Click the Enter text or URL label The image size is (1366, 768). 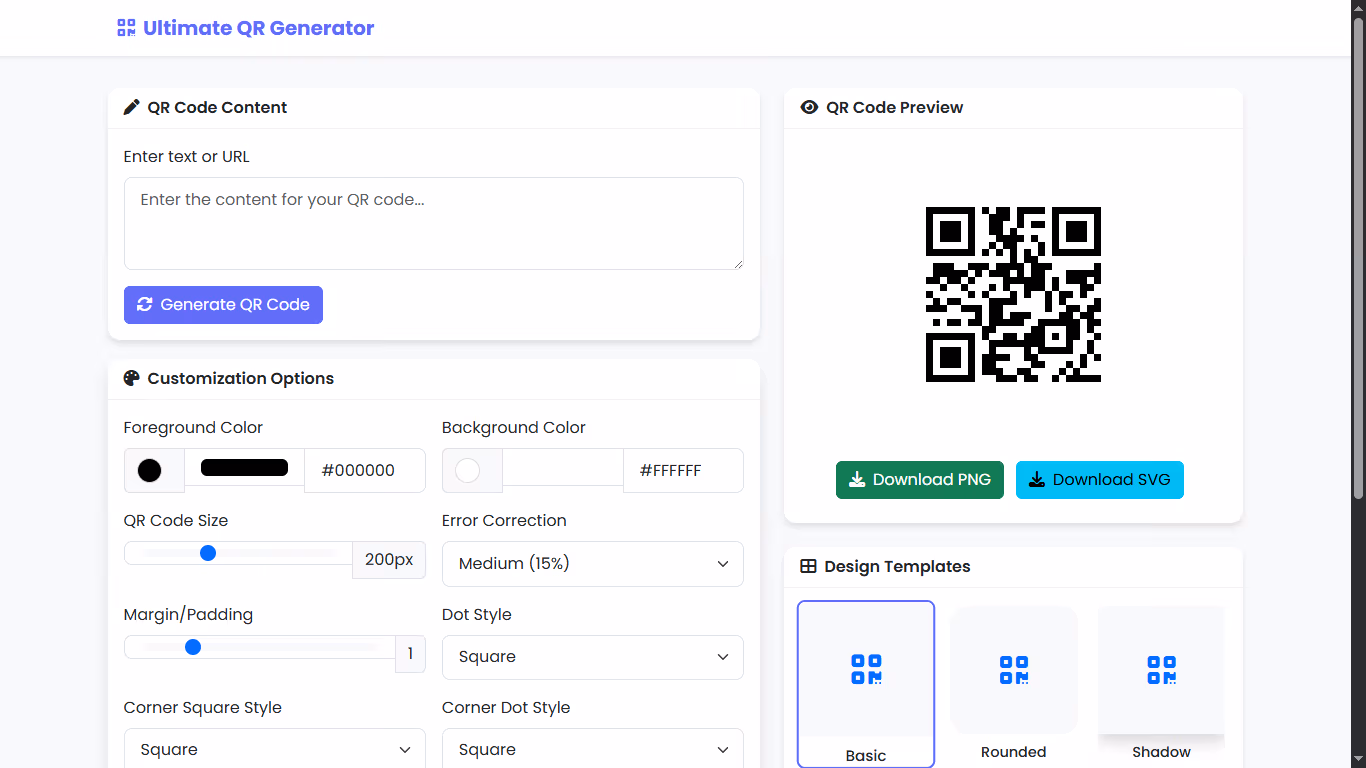click(x=187, y=157)
